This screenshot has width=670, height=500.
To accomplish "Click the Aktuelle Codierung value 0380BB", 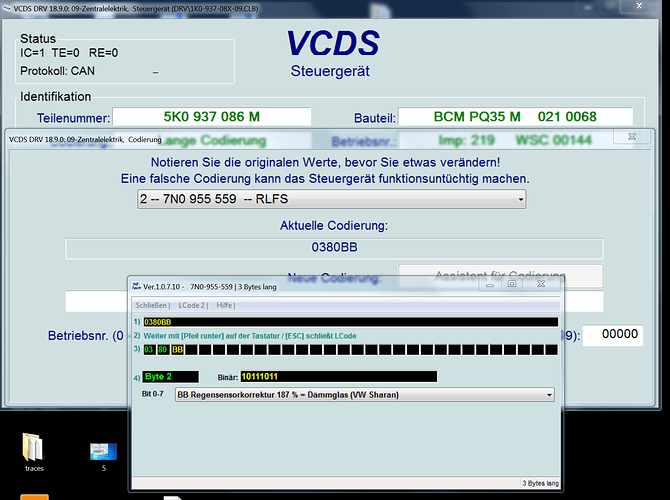I will pyautogui.click(x=334, y=248).
